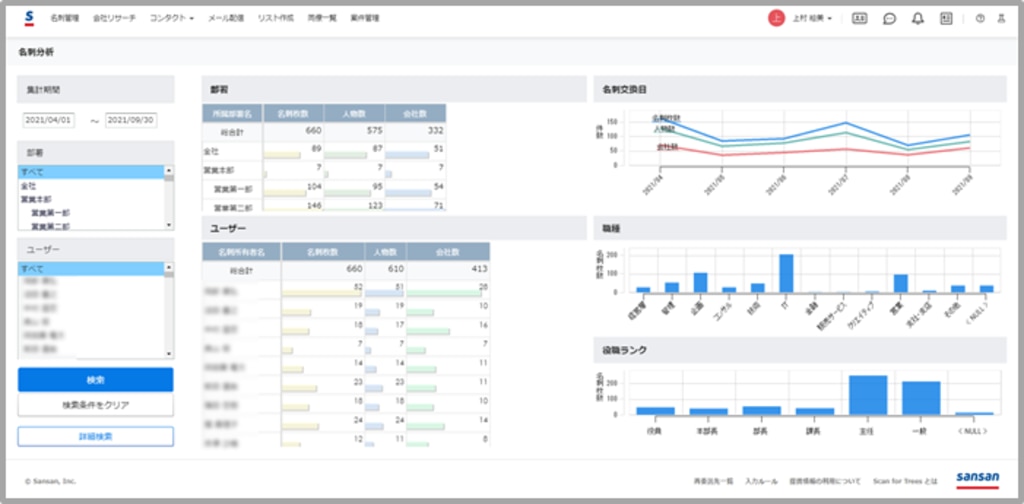Open the notifications bell icon
Screen dimensions: 1024x504
click(918, 19)
